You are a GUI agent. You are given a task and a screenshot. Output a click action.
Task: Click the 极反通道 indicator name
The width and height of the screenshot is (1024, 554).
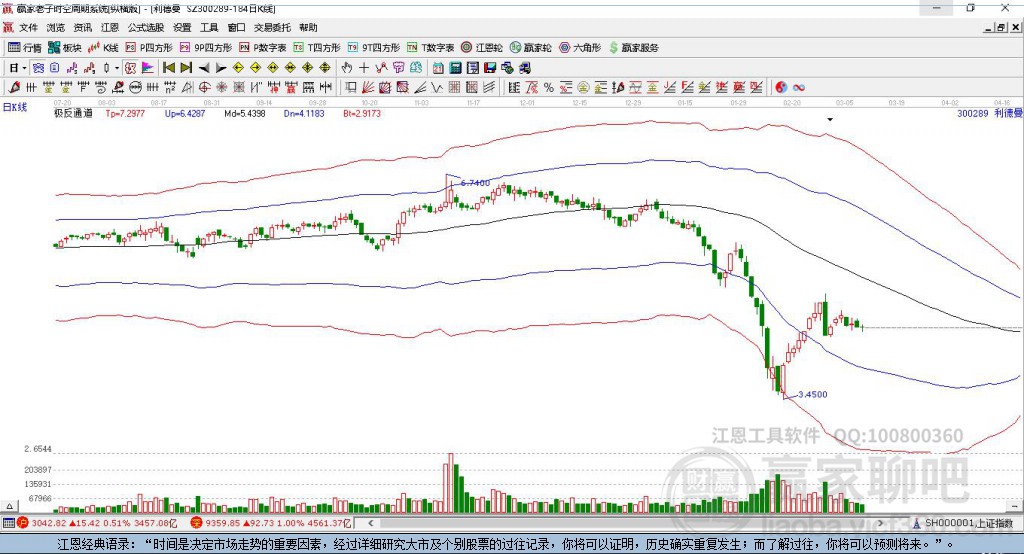(73, 113)
